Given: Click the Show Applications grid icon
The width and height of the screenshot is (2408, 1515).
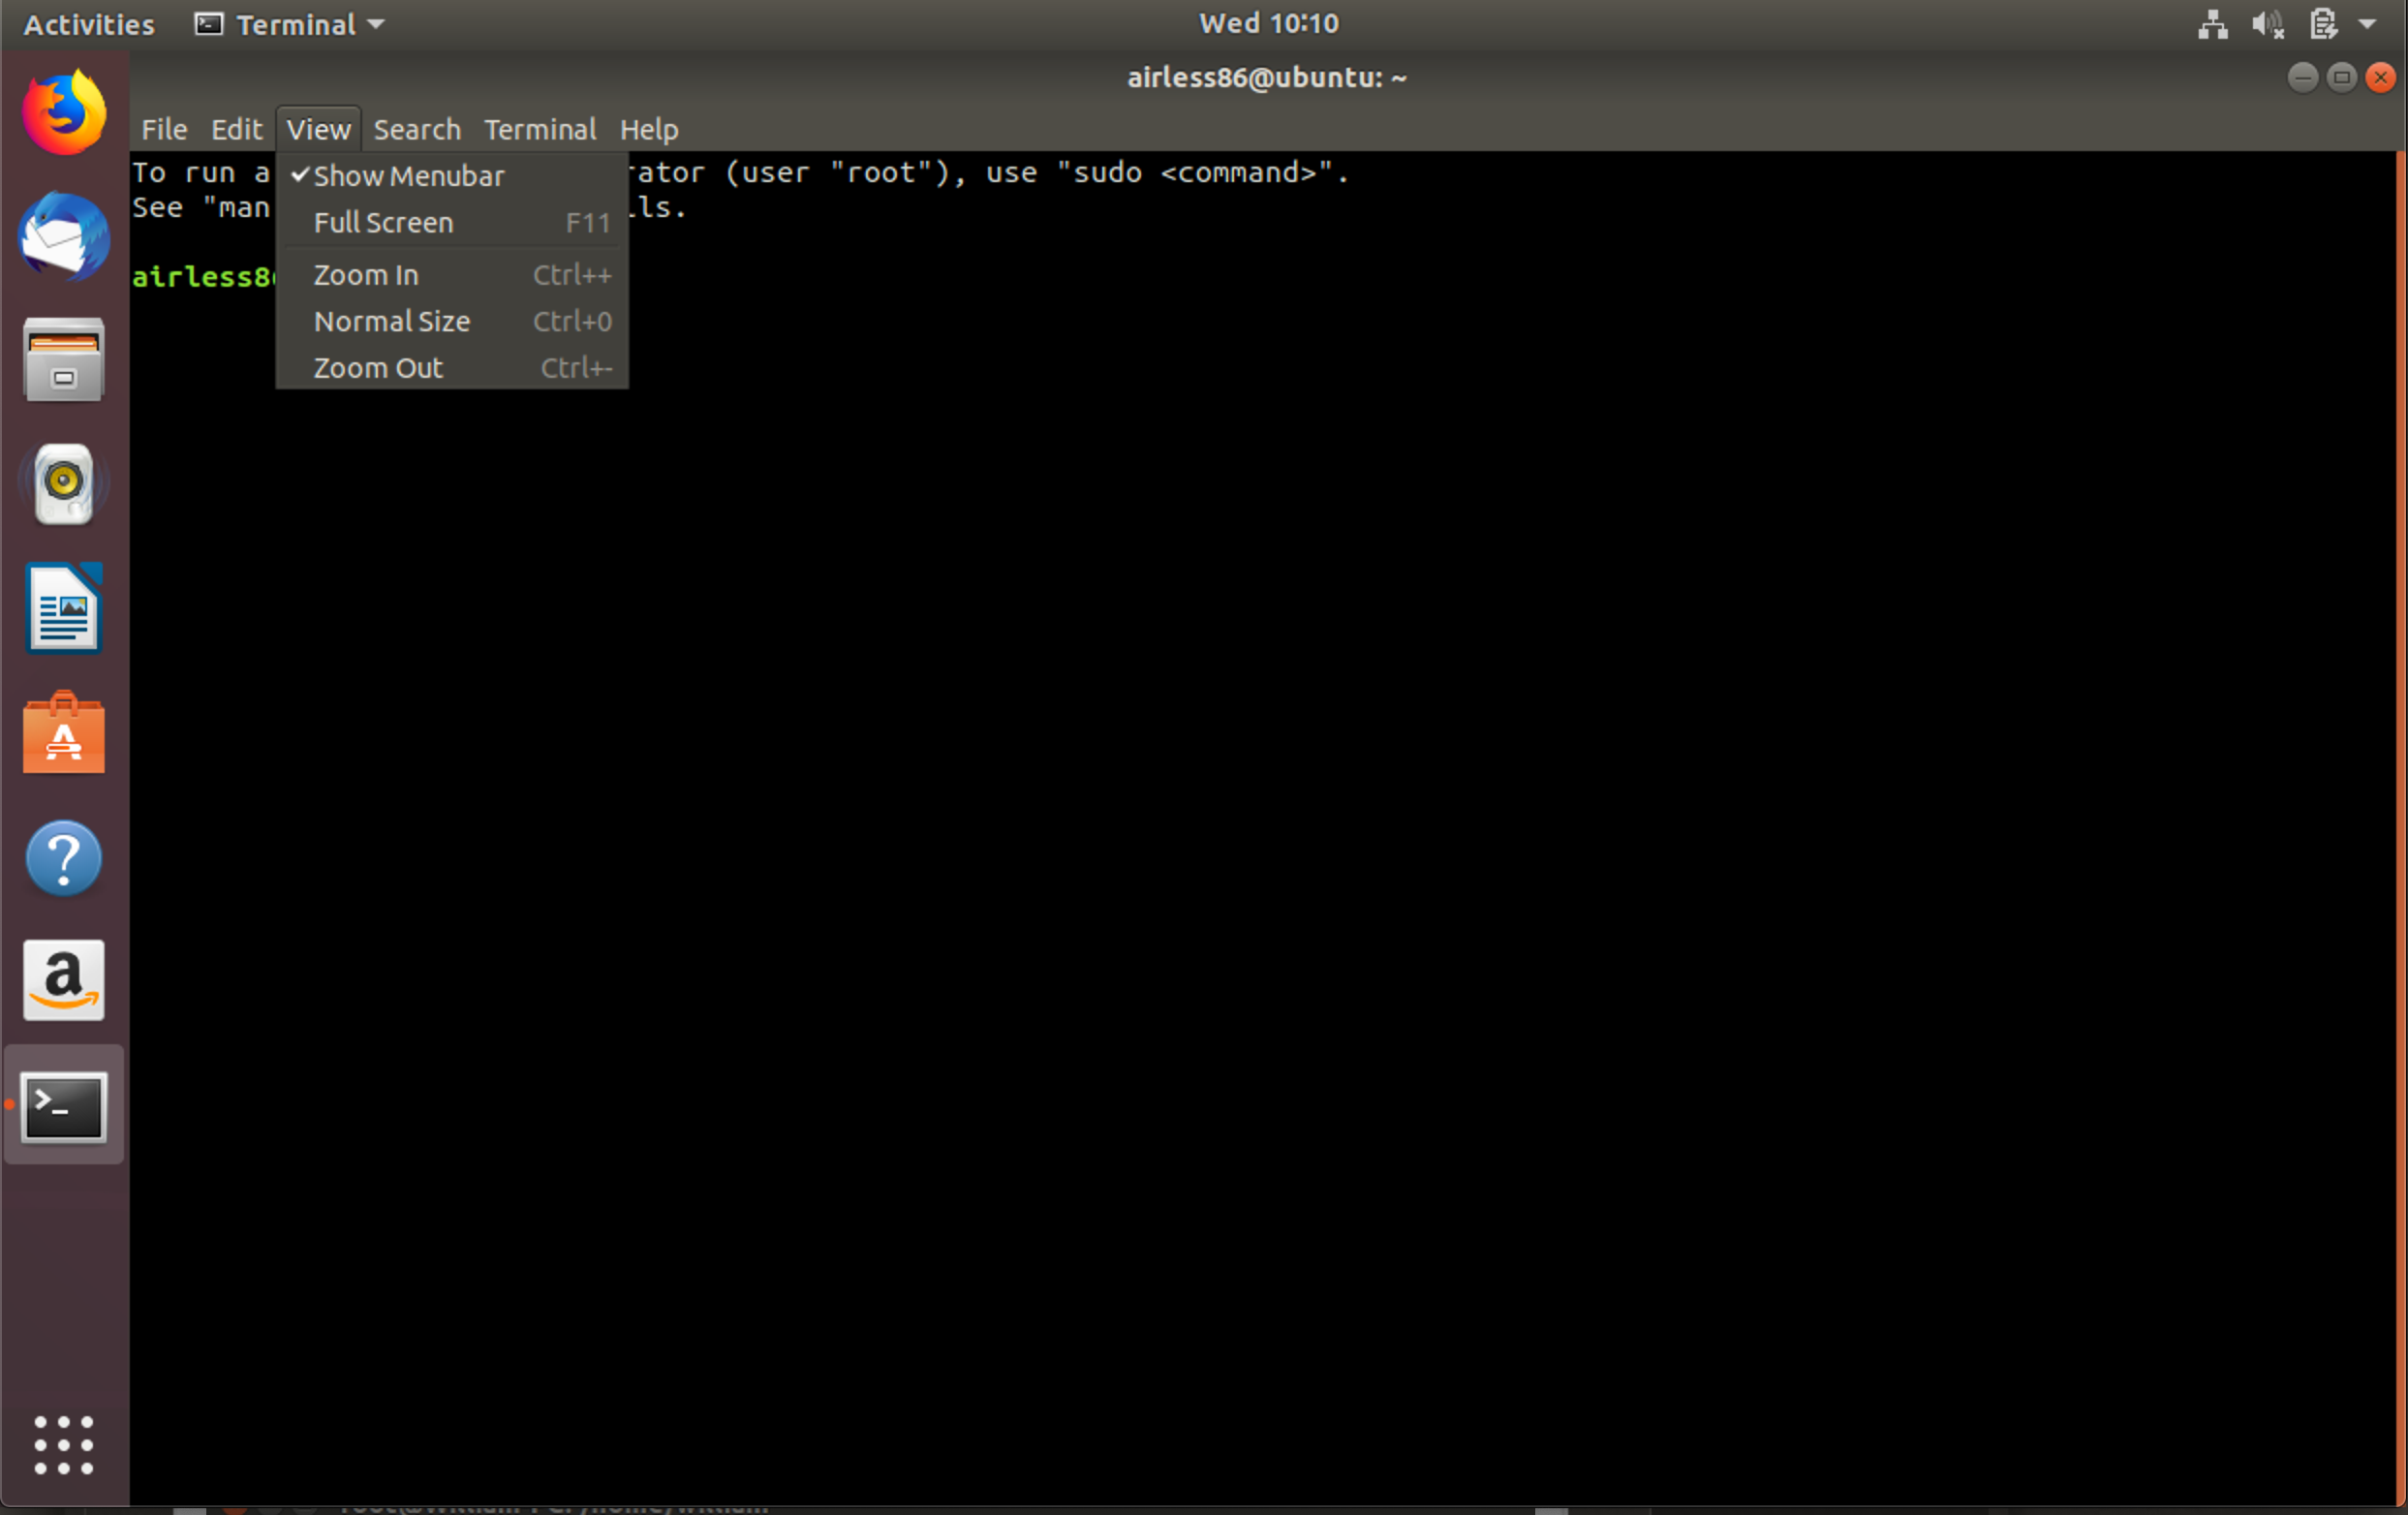Looking at the screenshot, I should tap(64, 1445).
